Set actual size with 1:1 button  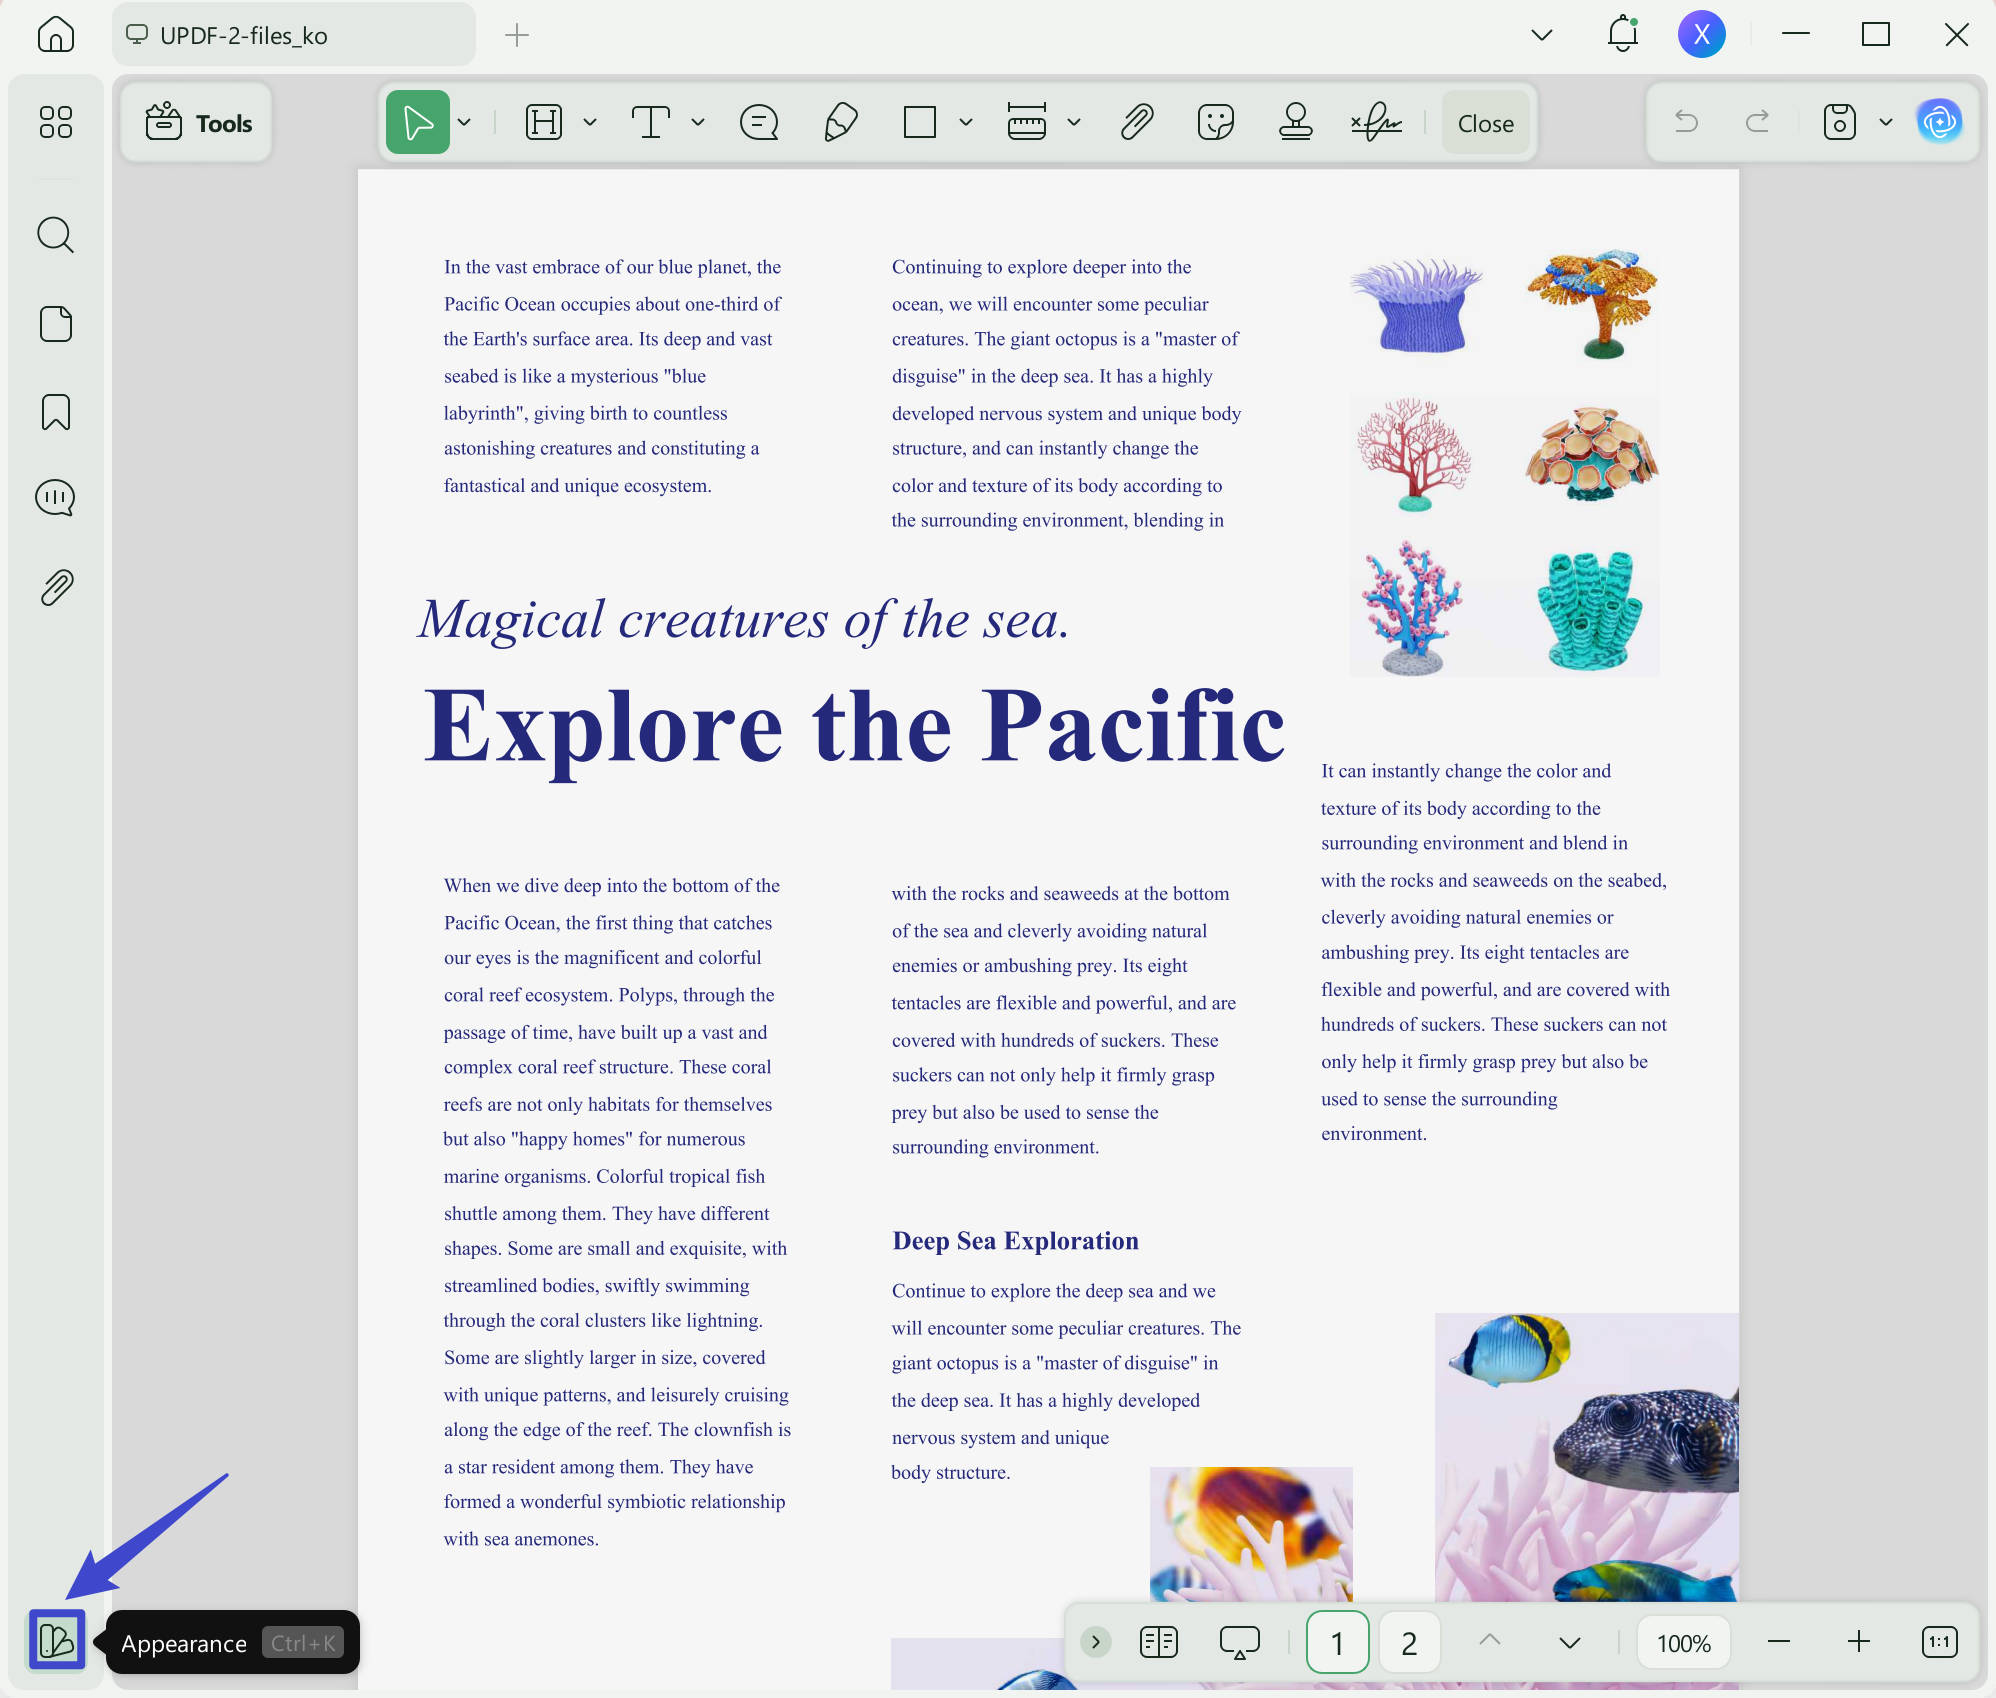tap(1940, 1642)
